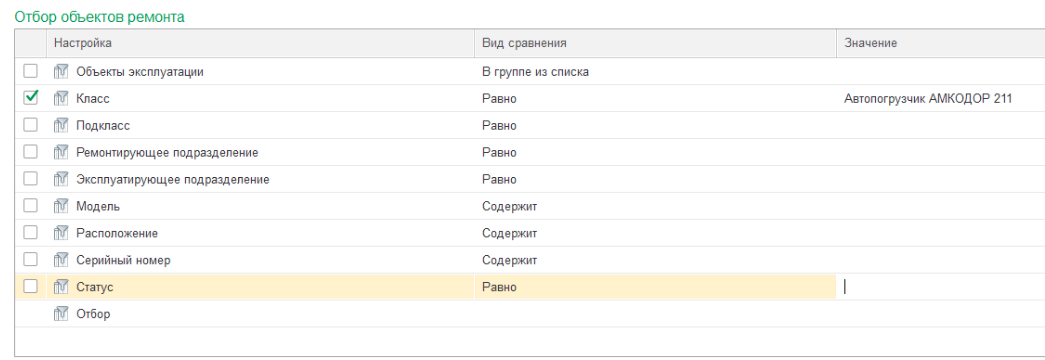Click the filter icon beside Серийный номер

coord(62,261)
